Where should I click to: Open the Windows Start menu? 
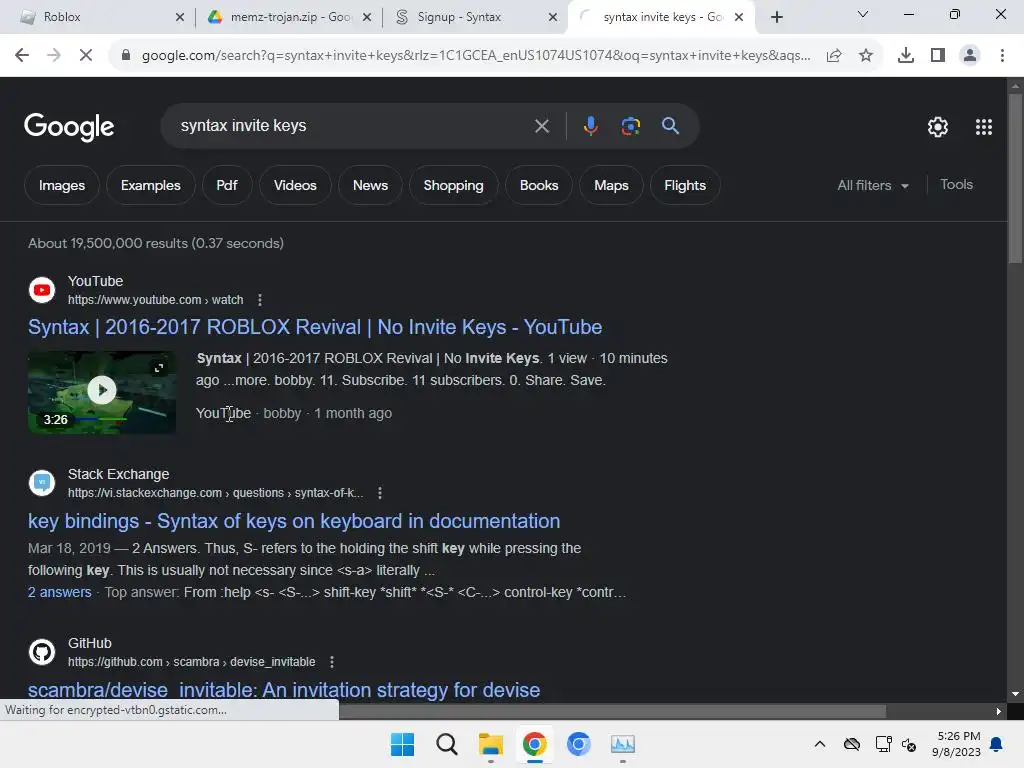pos(402,744)
